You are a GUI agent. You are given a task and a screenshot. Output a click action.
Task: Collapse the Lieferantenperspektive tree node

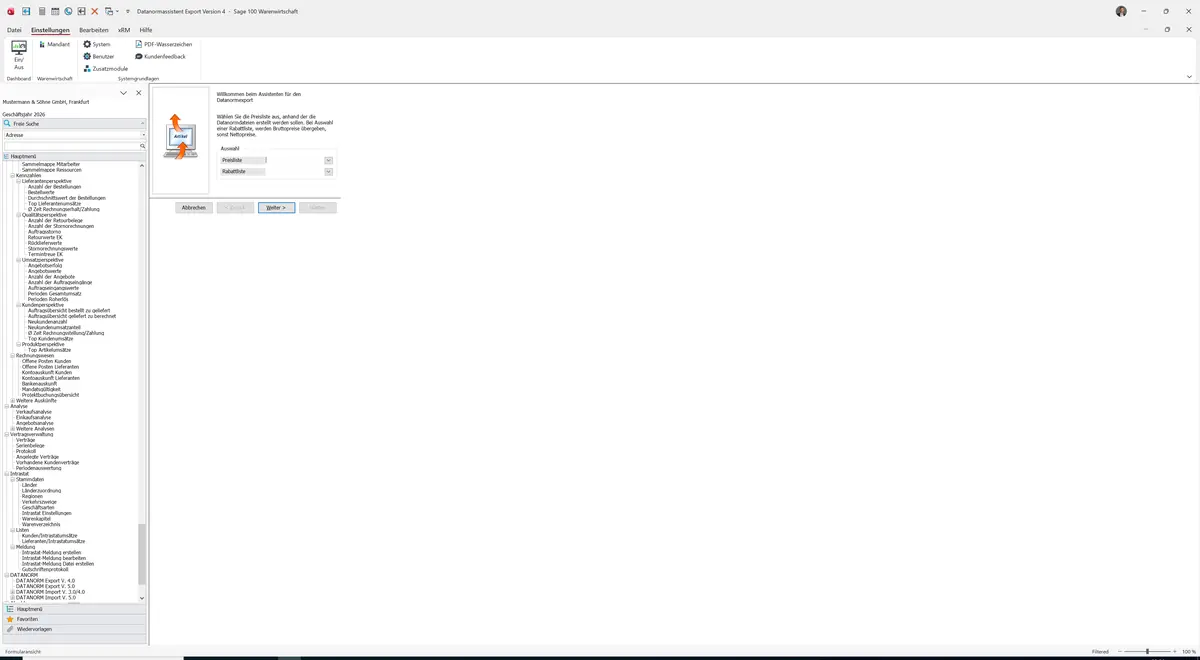tap(19, 181)
